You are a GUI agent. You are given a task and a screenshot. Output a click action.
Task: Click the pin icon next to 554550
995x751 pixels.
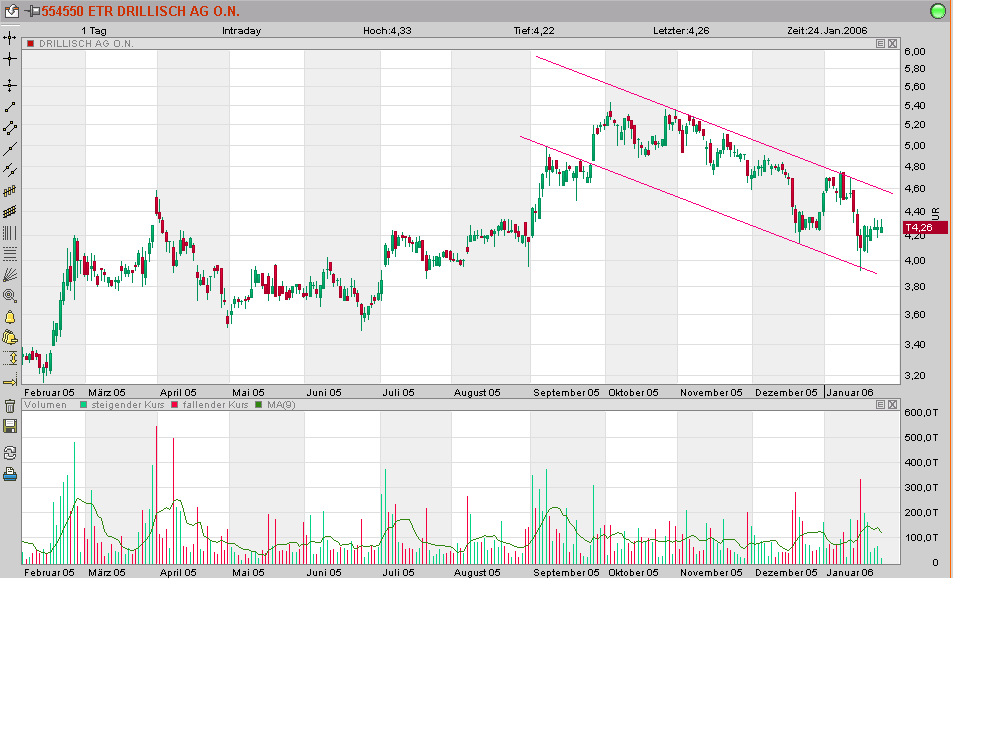coord(32,11)
